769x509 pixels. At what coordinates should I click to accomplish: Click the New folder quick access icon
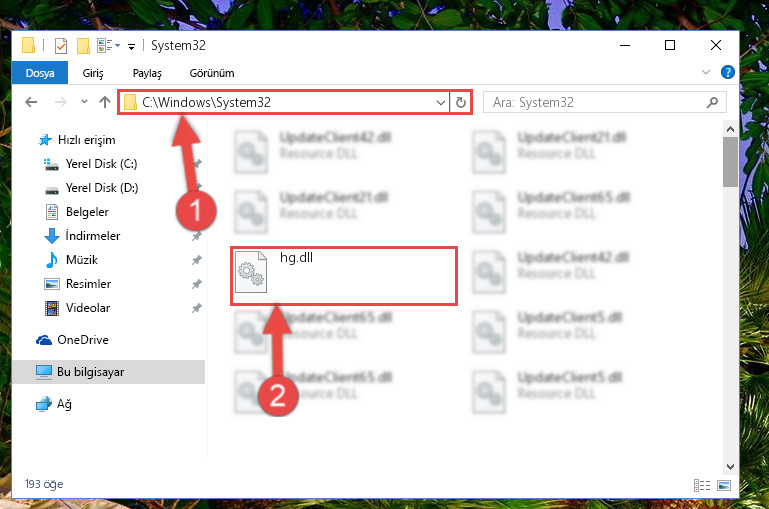point(83,46)
